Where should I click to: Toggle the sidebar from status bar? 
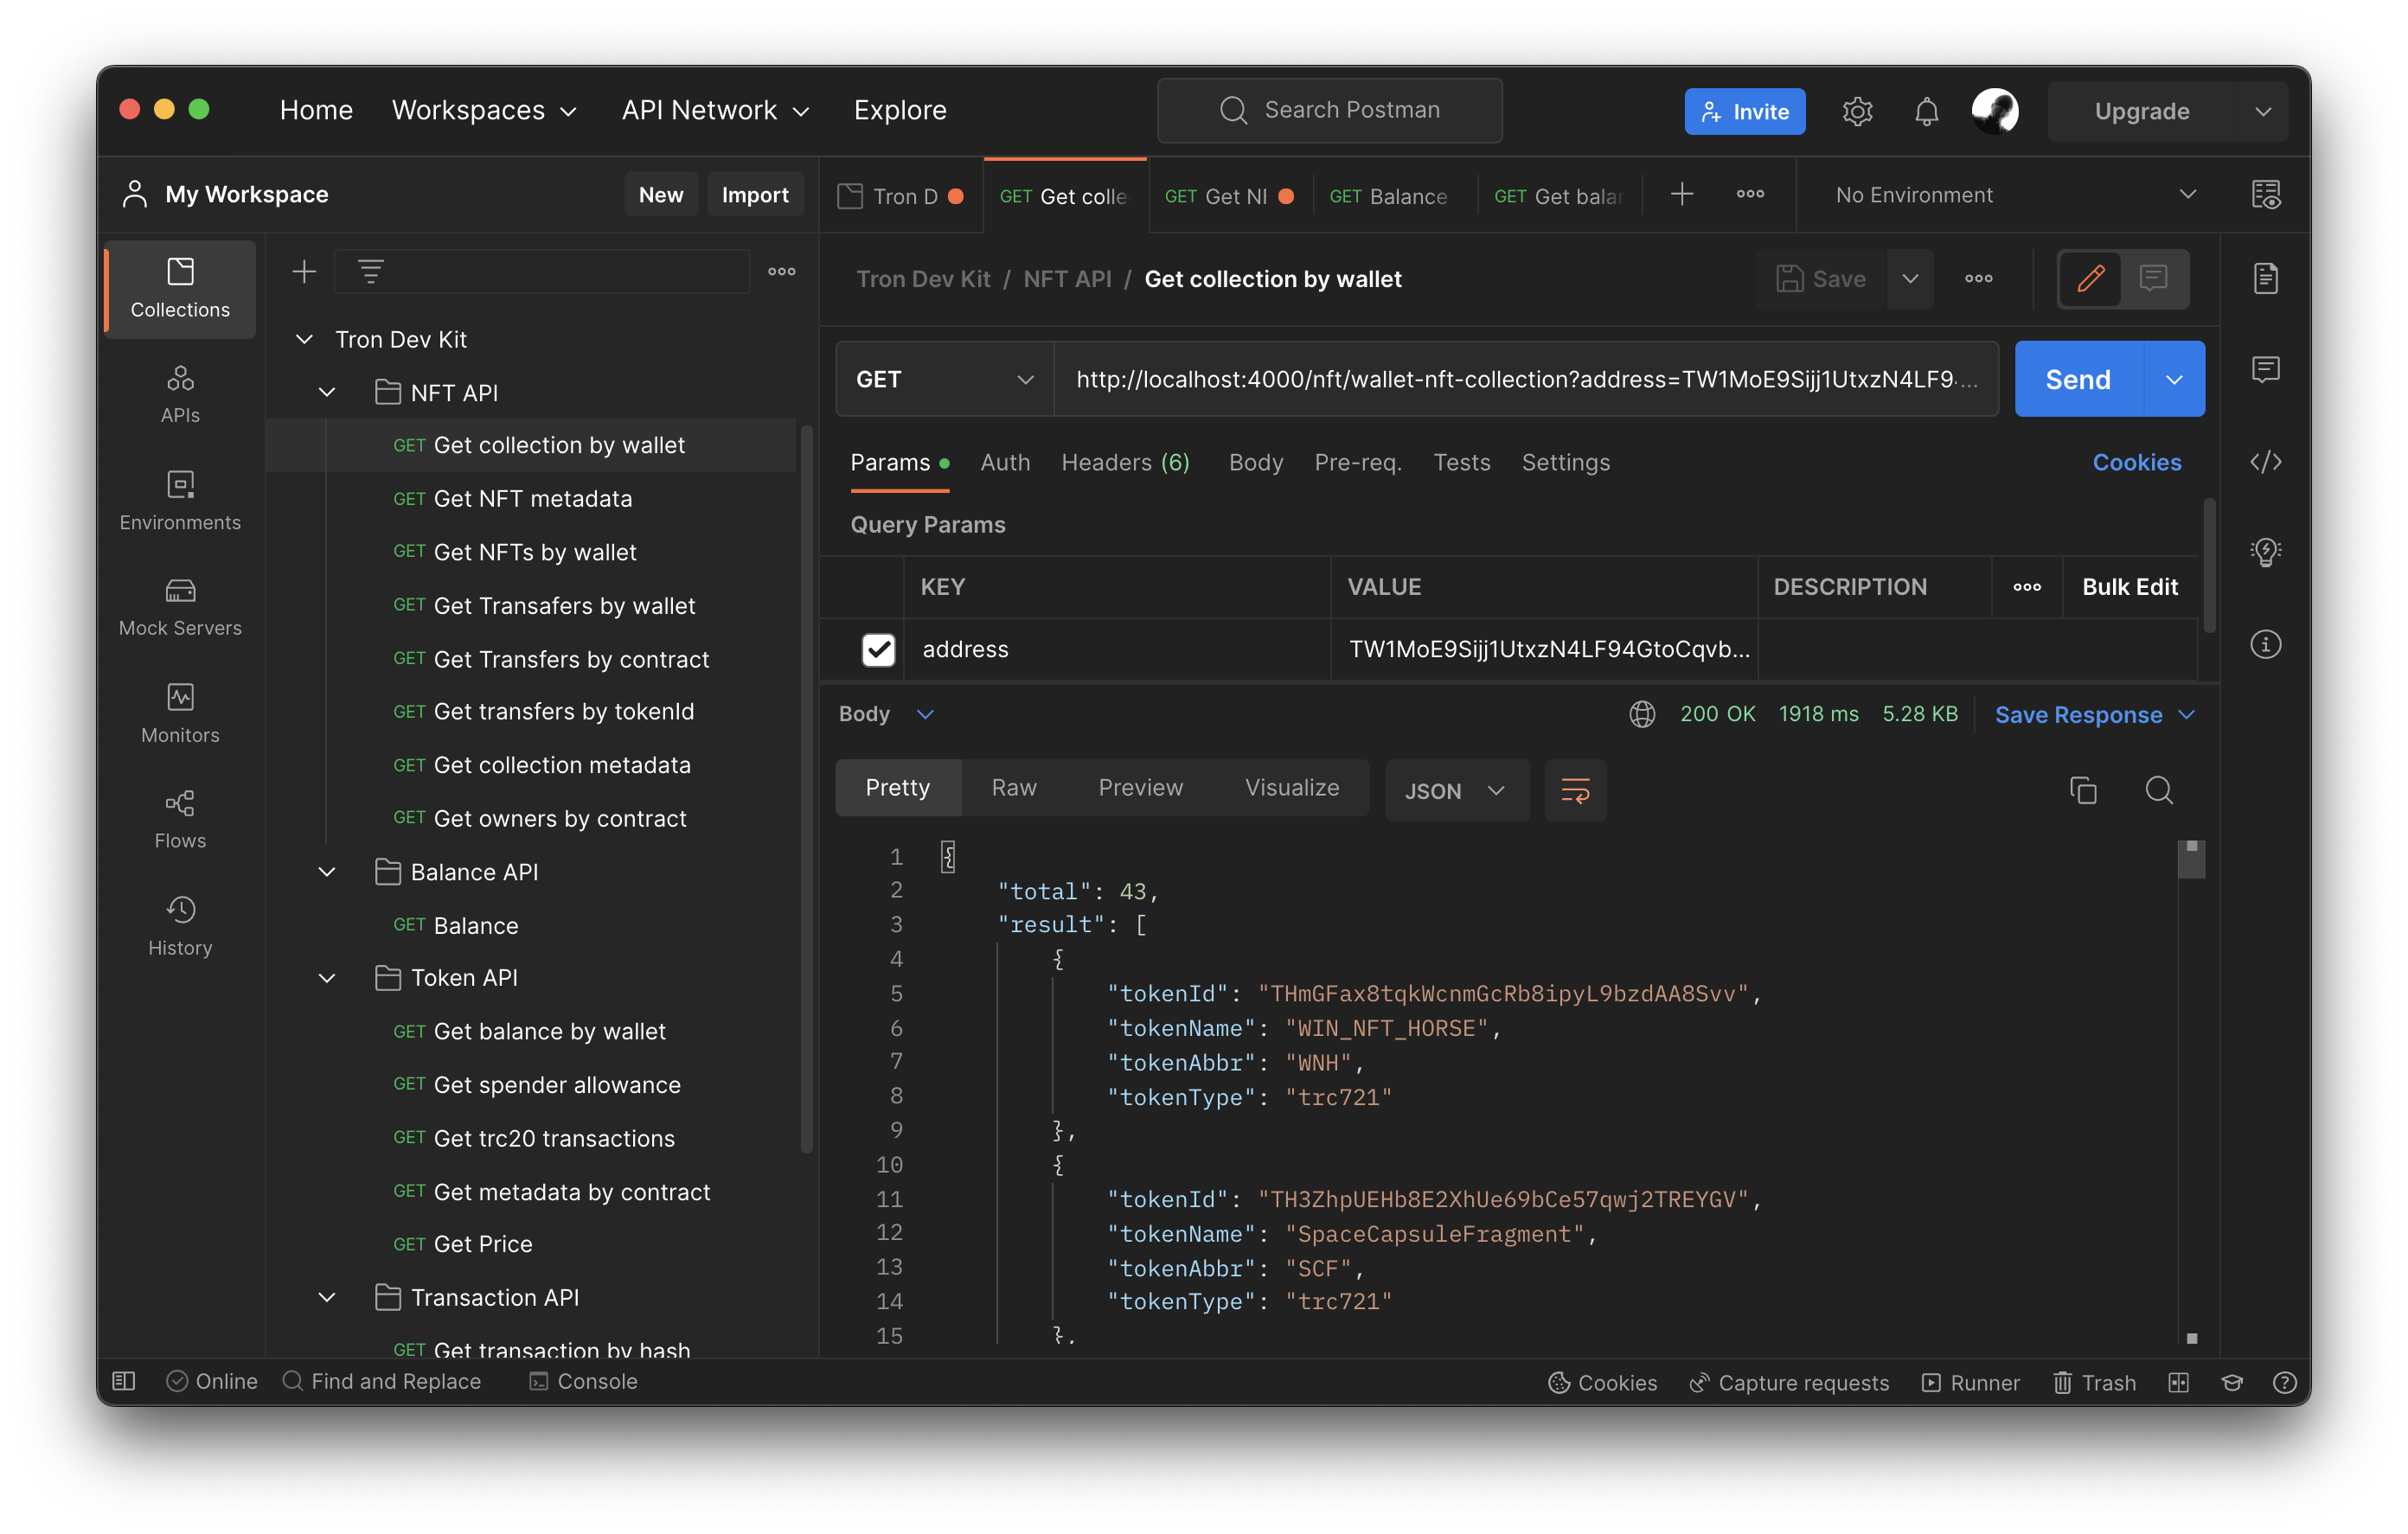[x=124, y=1381]
